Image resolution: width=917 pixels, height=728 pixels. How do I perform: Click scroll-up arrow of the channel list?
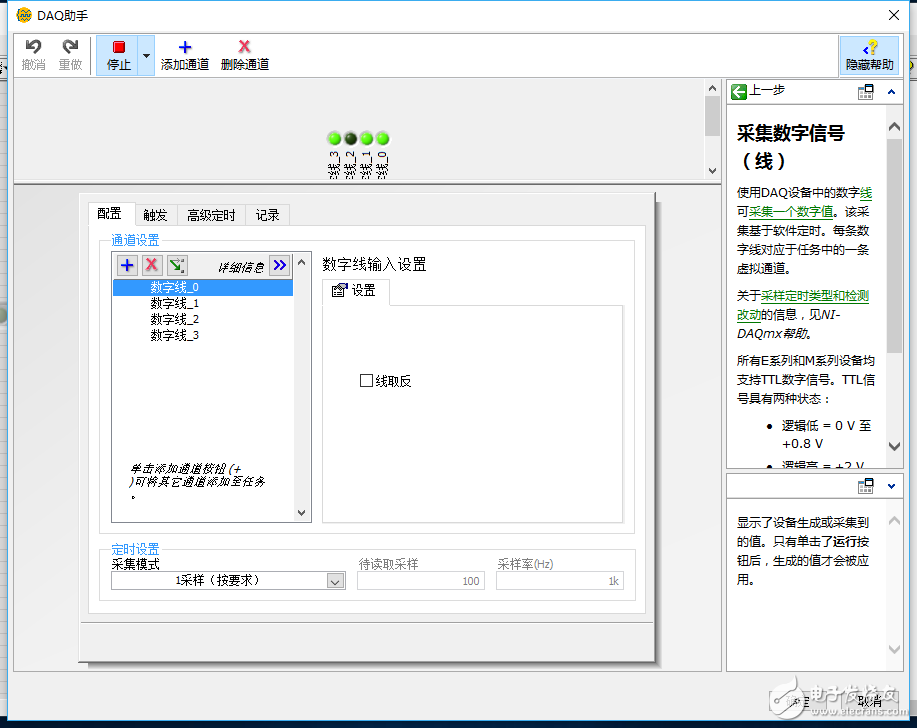(302, 263)
